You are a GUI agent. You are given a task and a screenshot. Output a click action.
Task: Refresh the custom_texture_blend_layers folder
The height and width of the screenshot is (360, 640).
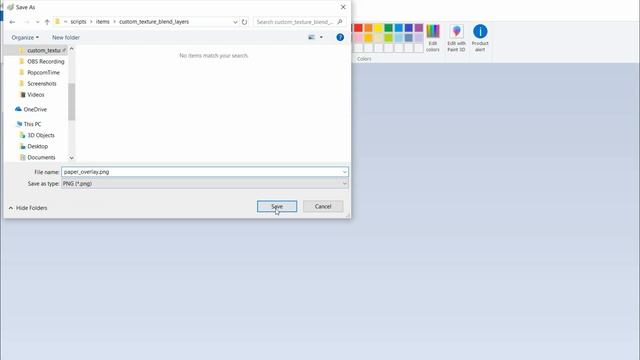tap(244, 22)
